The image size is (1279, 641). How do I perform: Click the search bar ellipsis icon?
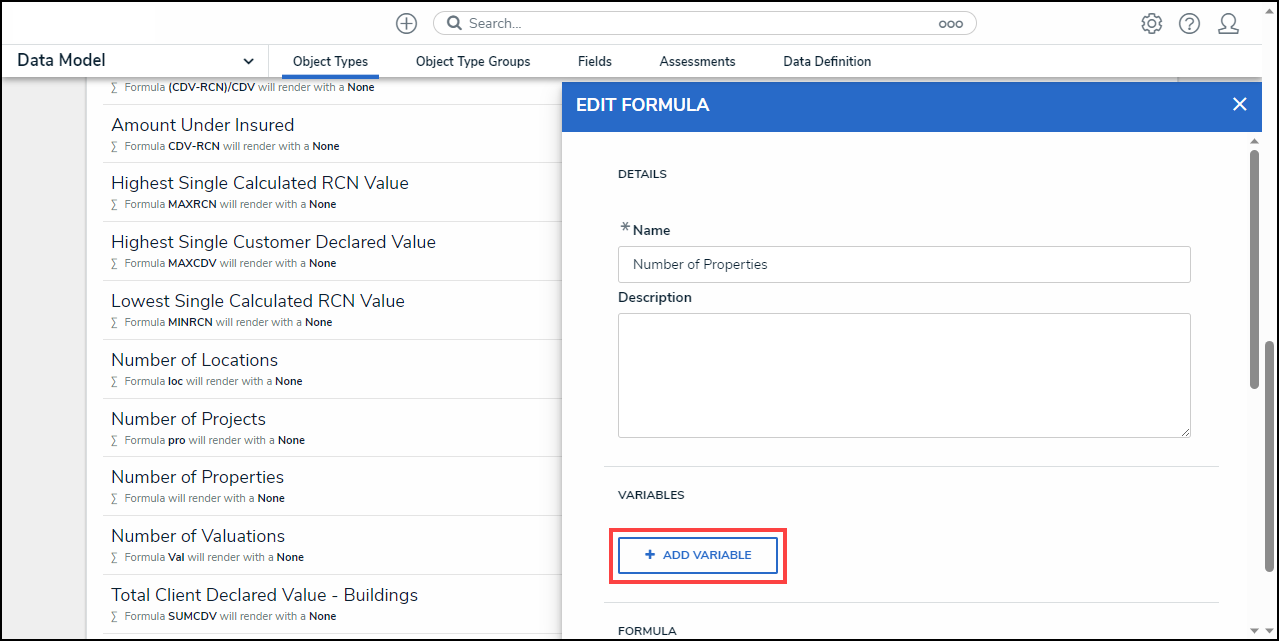pos(950,24)
